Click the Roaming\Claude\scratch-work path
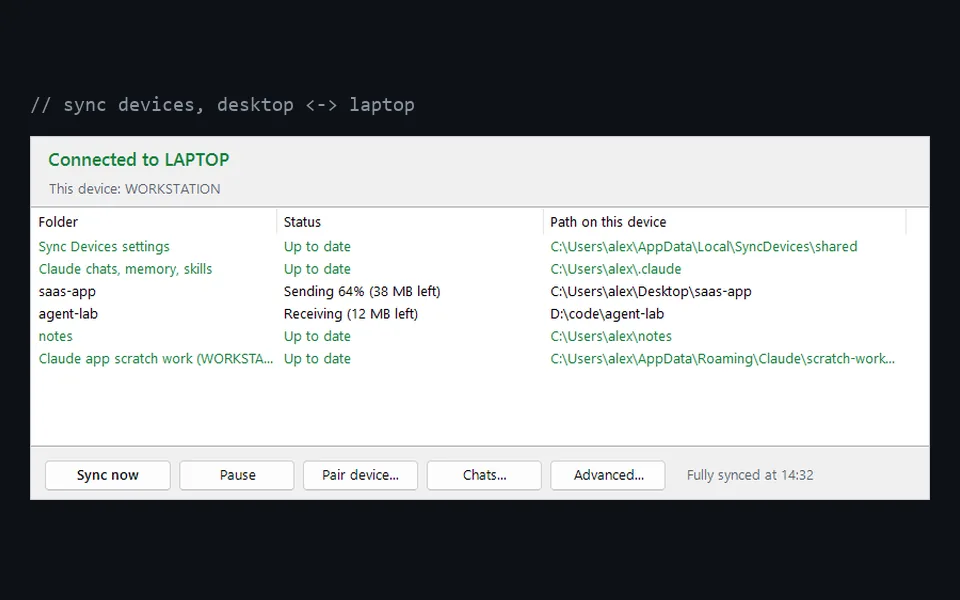The width and height of the screenshot is (960, 600). 722,359
